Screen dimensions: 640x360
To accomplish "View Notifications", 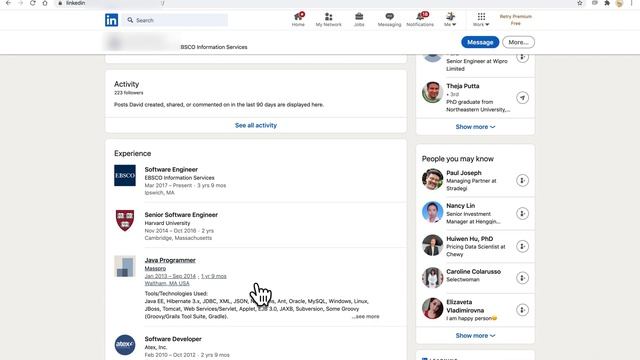I will (420, 20).
